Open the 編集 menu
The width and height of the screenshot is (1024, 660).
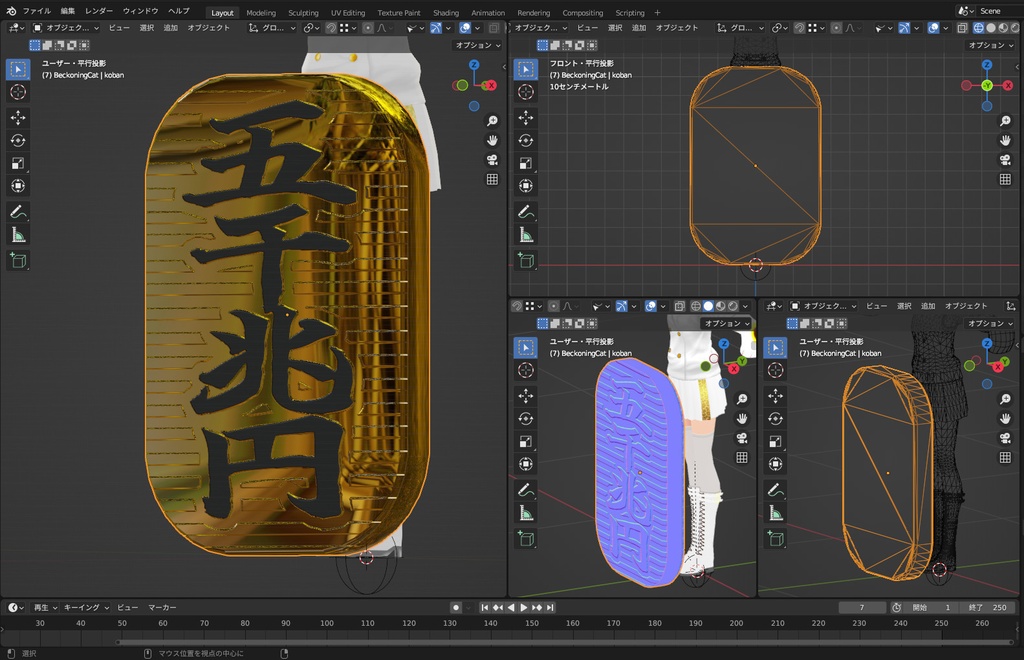pos(68,11)
